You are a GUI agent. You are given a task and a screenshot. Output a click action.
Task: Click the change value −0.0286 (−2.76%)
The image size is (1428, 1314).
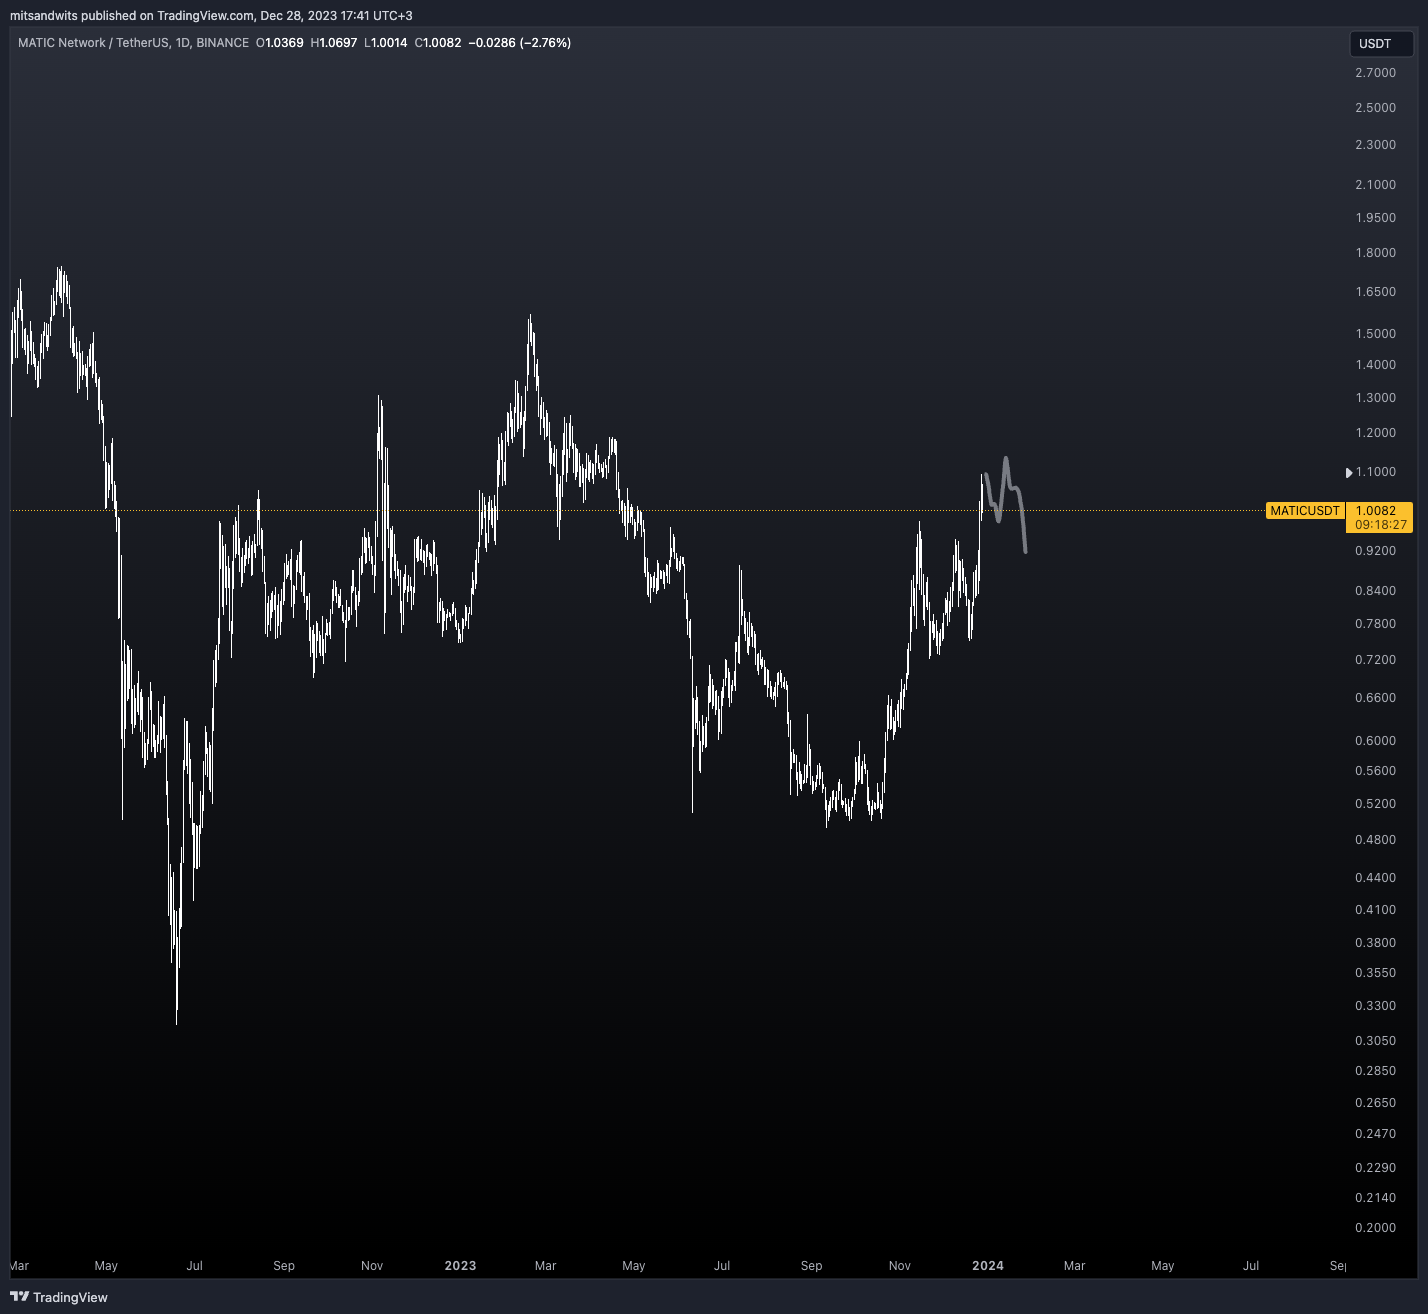pyautogui.click(x=520, y=43)
